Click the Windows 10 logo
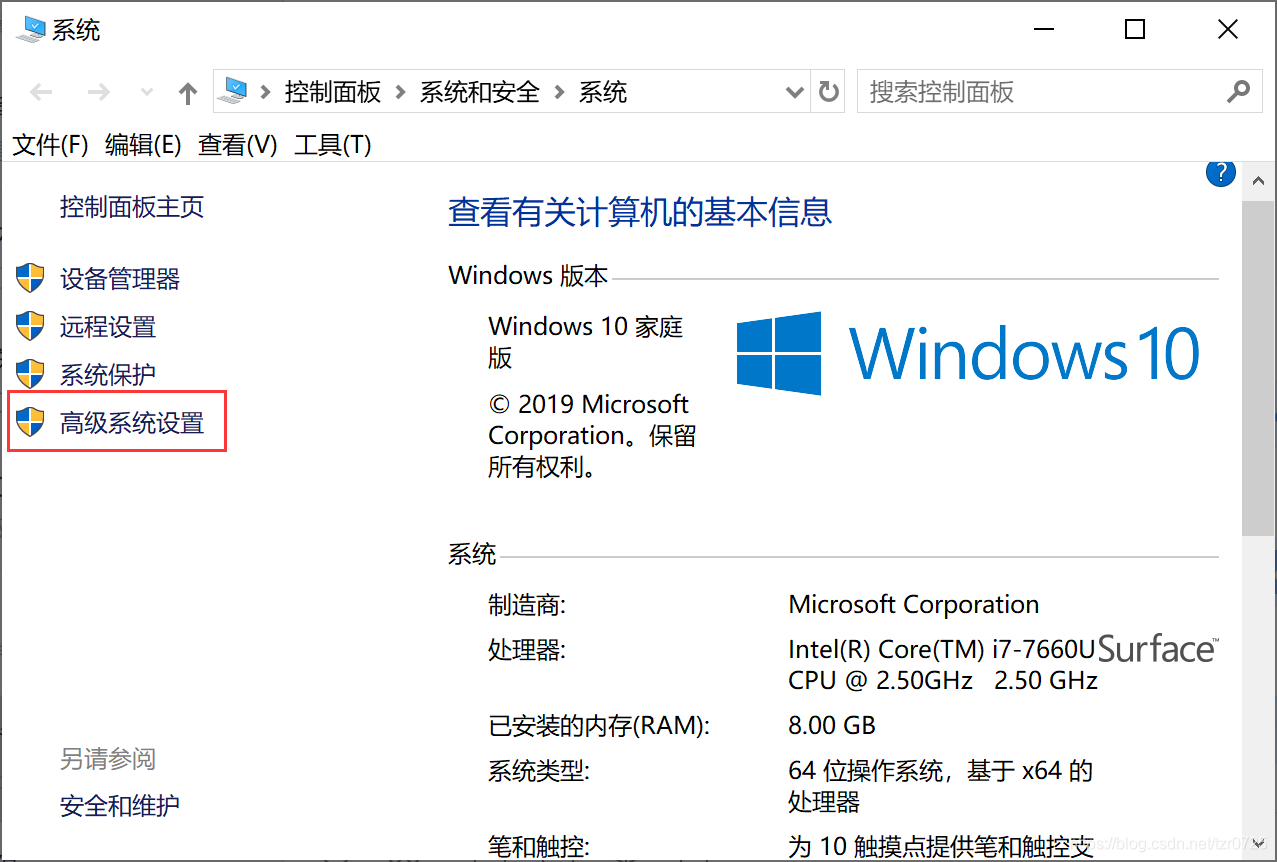This screenshot has width=1277, height=862. point(968,353)
